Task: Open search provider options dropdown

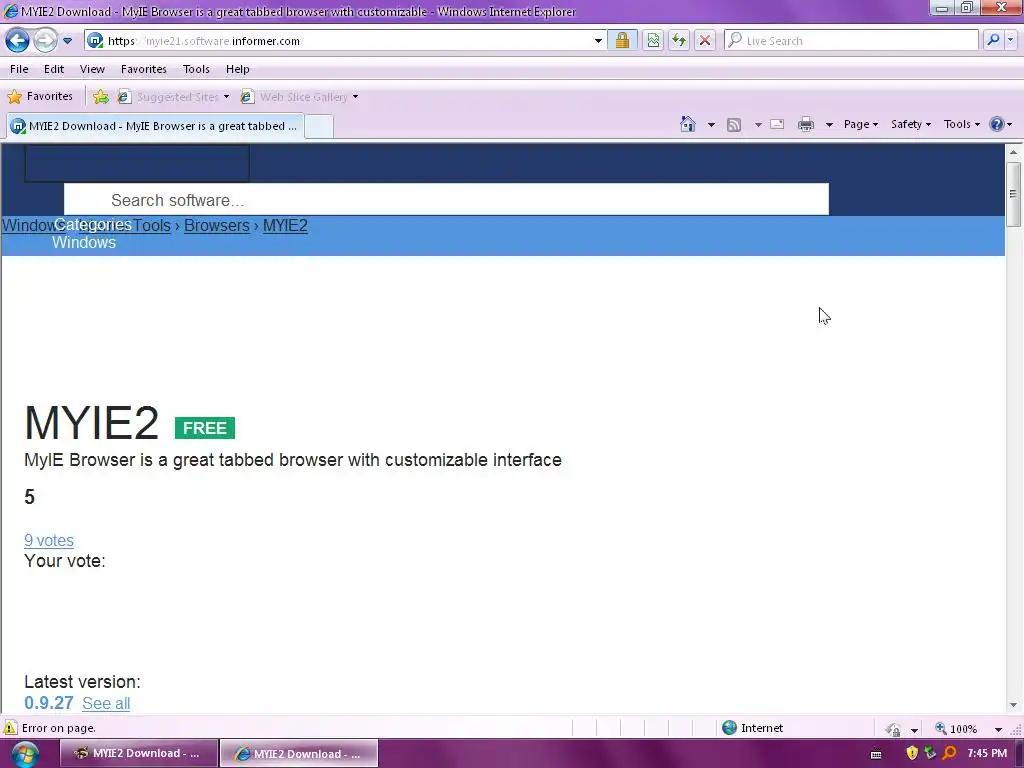Action: pos(1010,40)
